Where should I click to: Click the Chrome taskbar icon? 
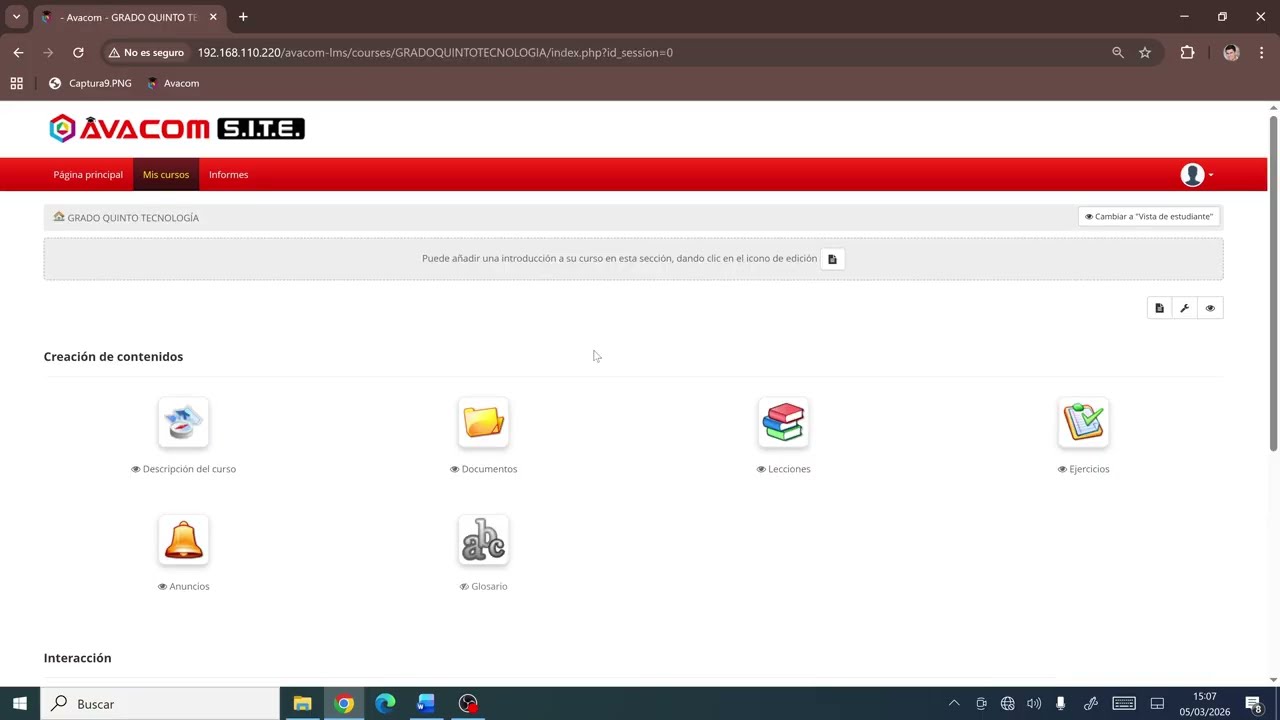click(x=344, y=704)
